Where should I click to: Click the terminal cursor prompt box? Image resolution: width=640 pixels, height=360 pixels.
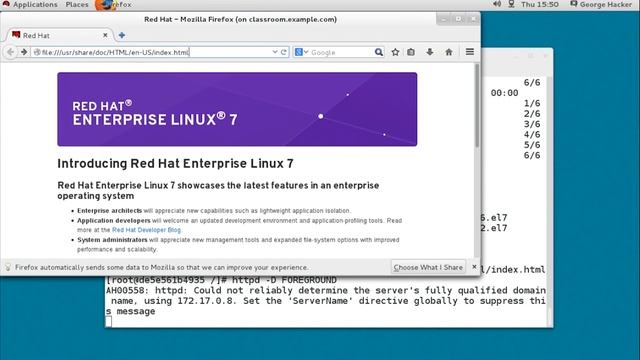[x=109, y=322]
